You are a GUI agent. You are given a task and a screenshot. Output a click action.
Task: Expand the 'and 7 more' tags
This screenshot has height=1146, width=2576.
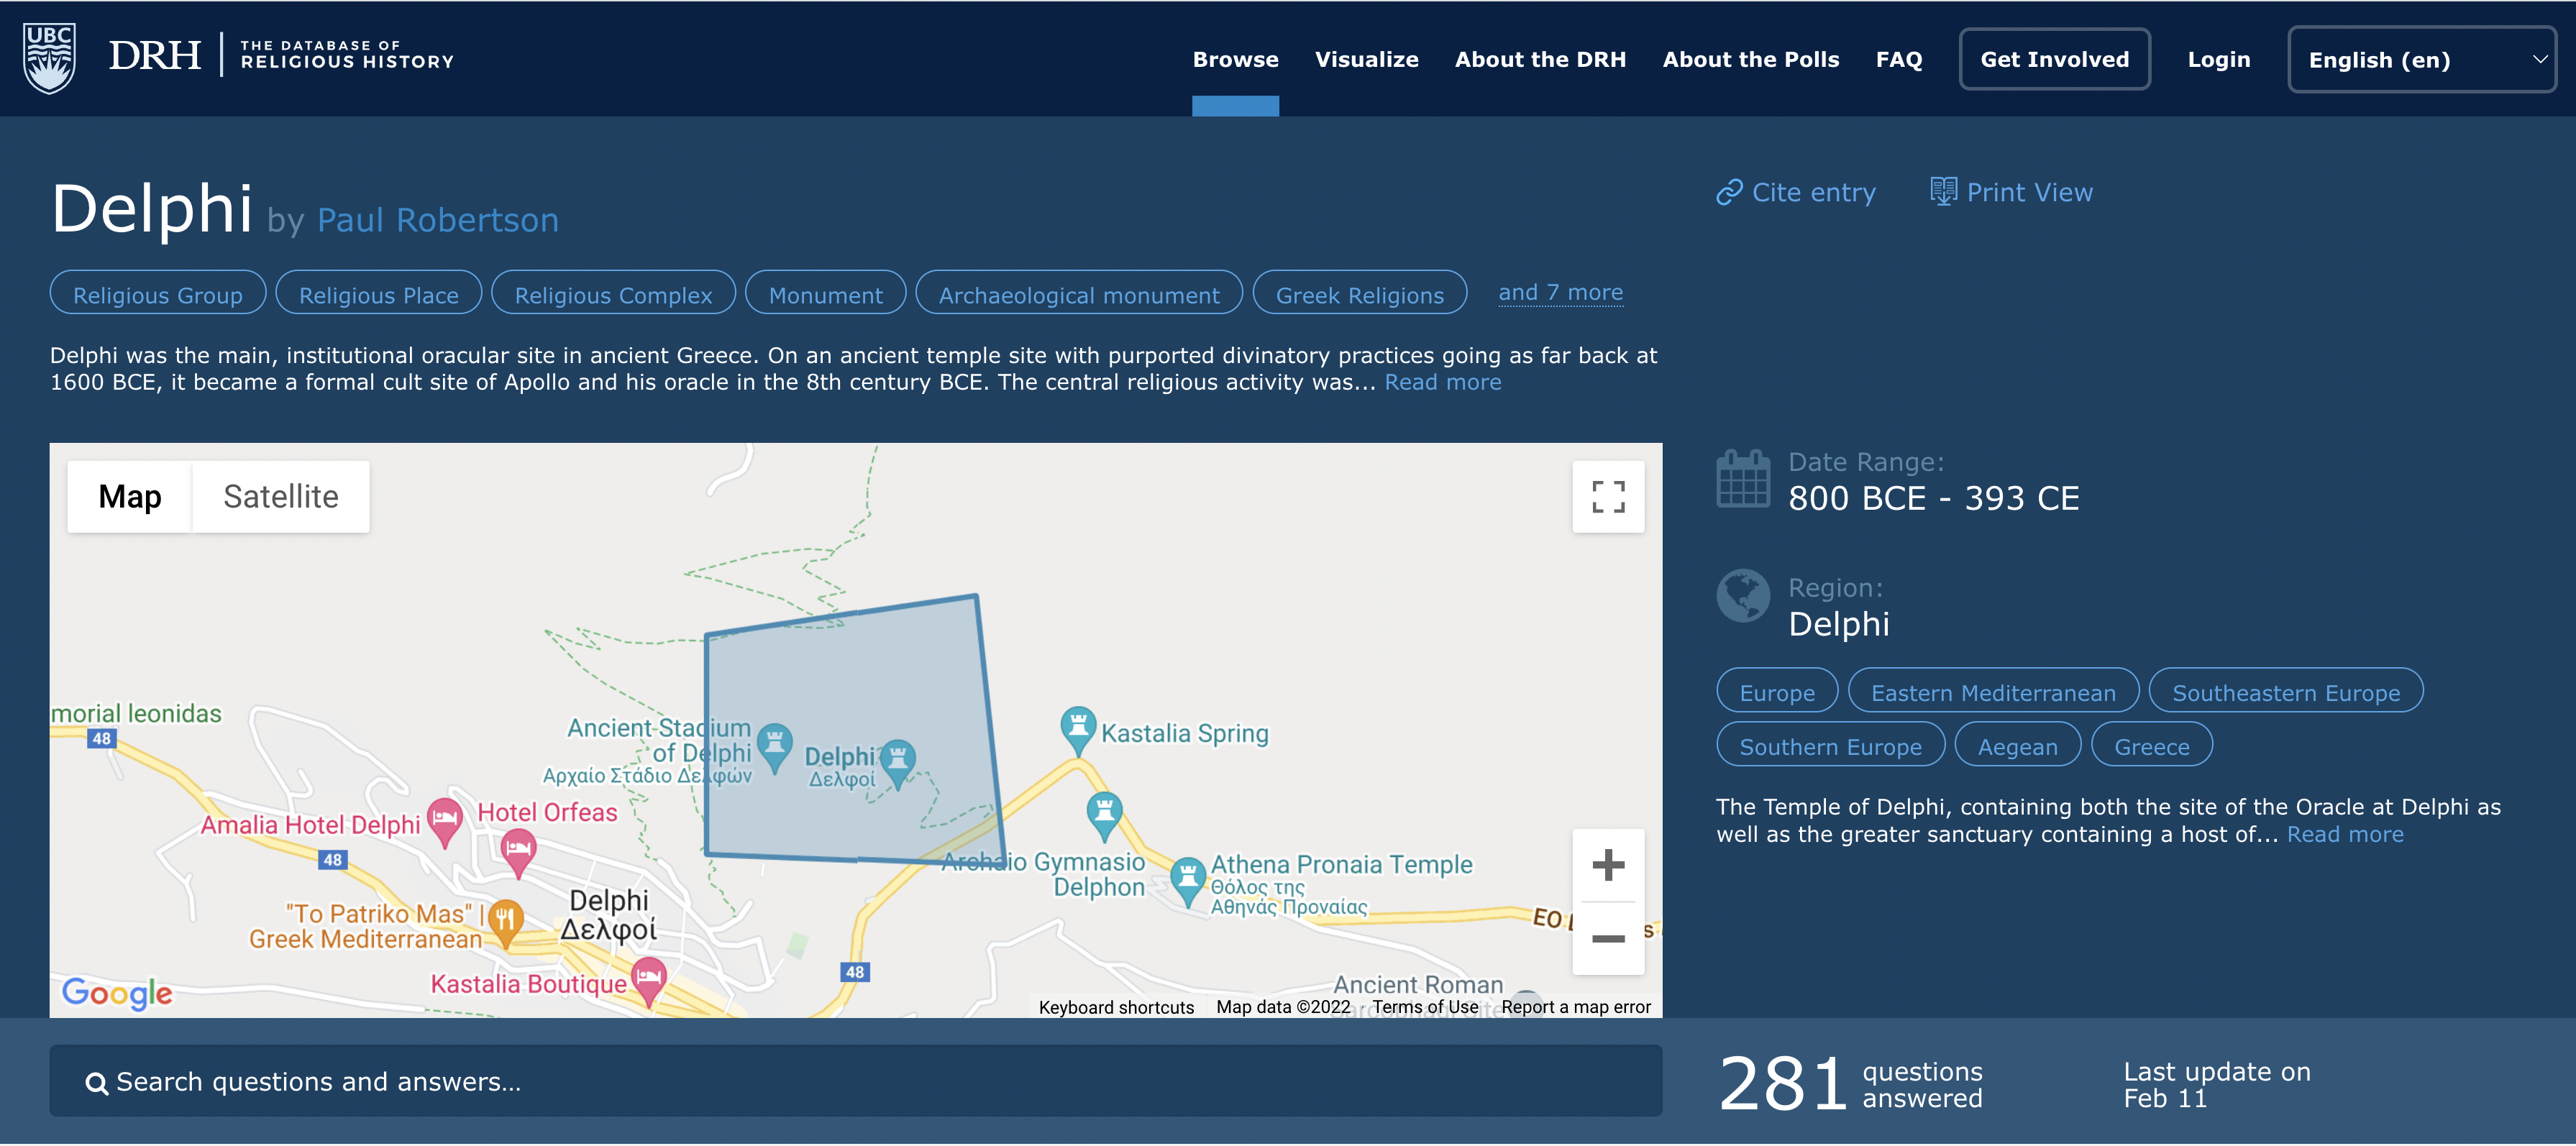coord(1560,293)
